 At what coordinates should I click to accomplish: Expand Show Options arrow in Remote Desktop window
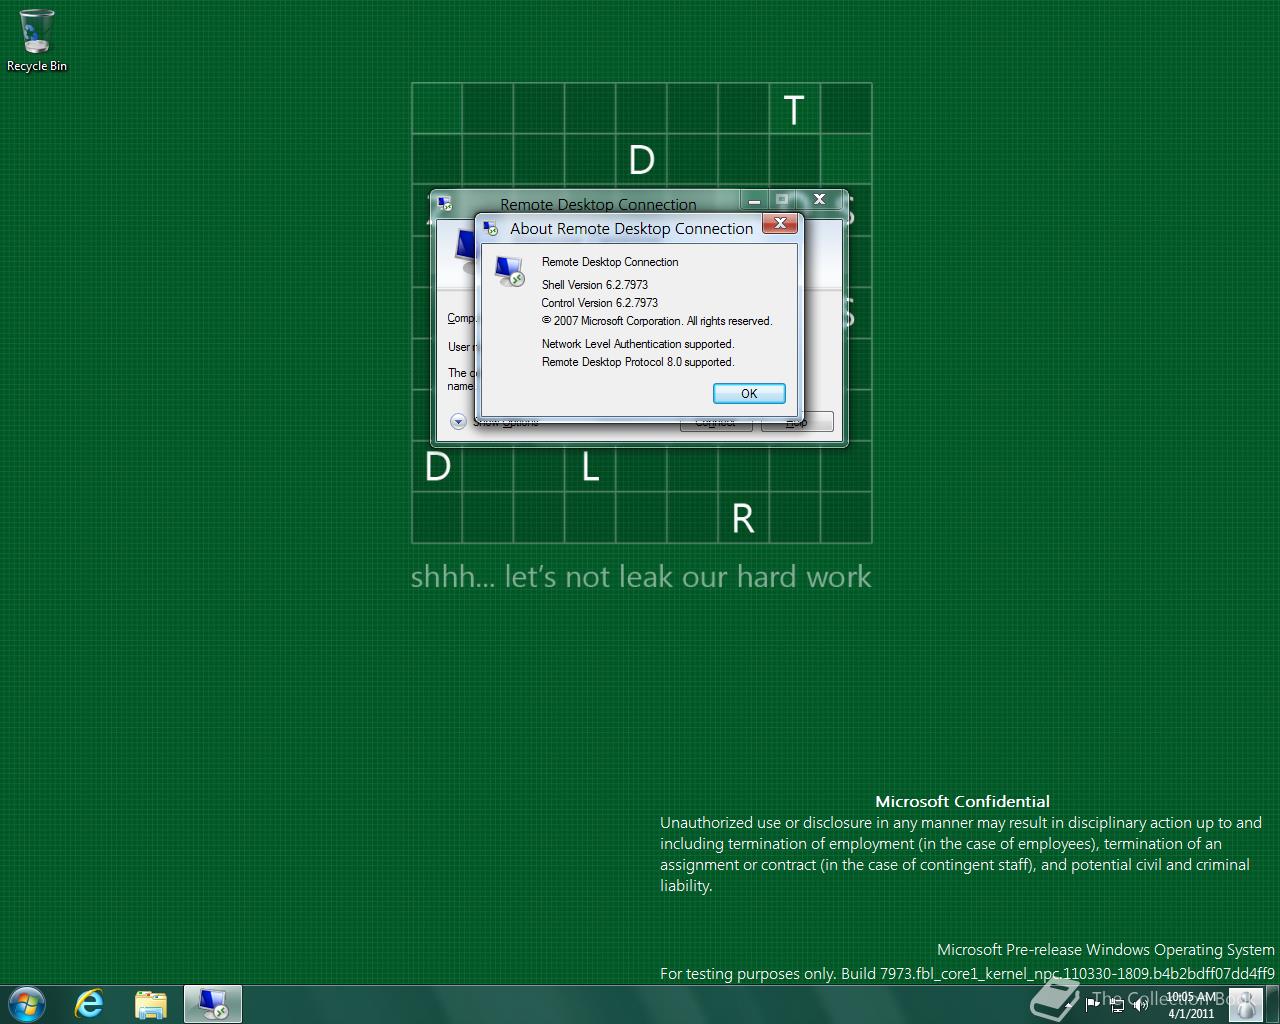[458, 422]
